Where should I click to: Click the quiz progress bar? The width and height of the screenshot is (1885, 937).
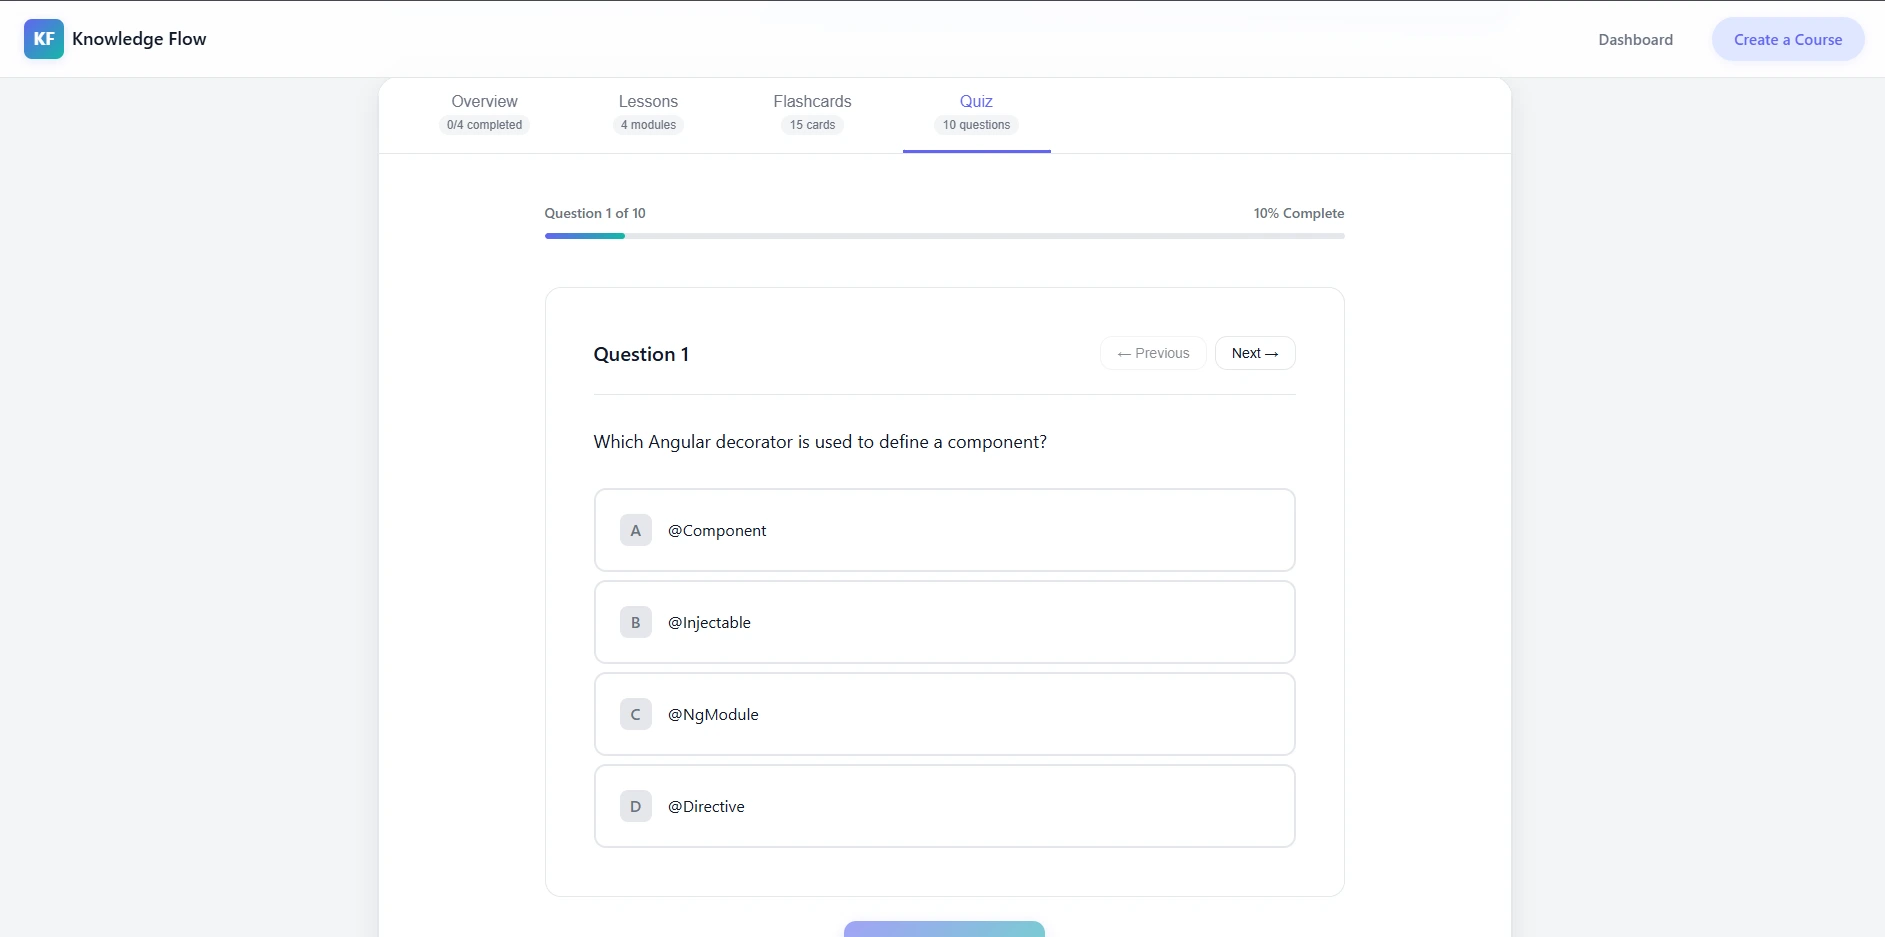(x=944, y=236)
